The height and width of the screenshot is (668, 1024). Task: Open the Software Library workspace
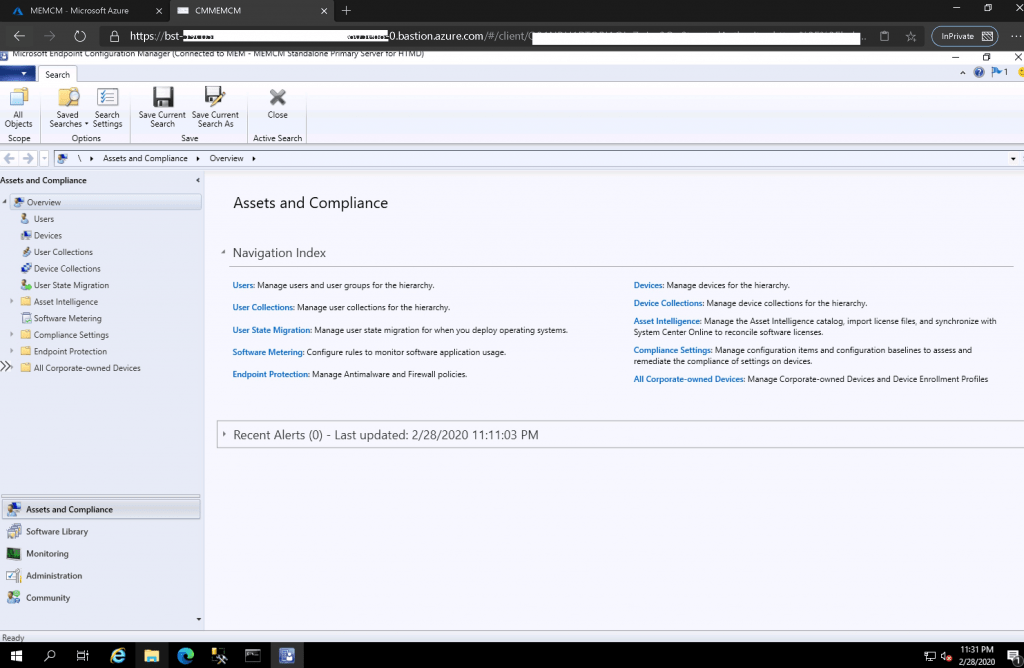click(56, 531)
